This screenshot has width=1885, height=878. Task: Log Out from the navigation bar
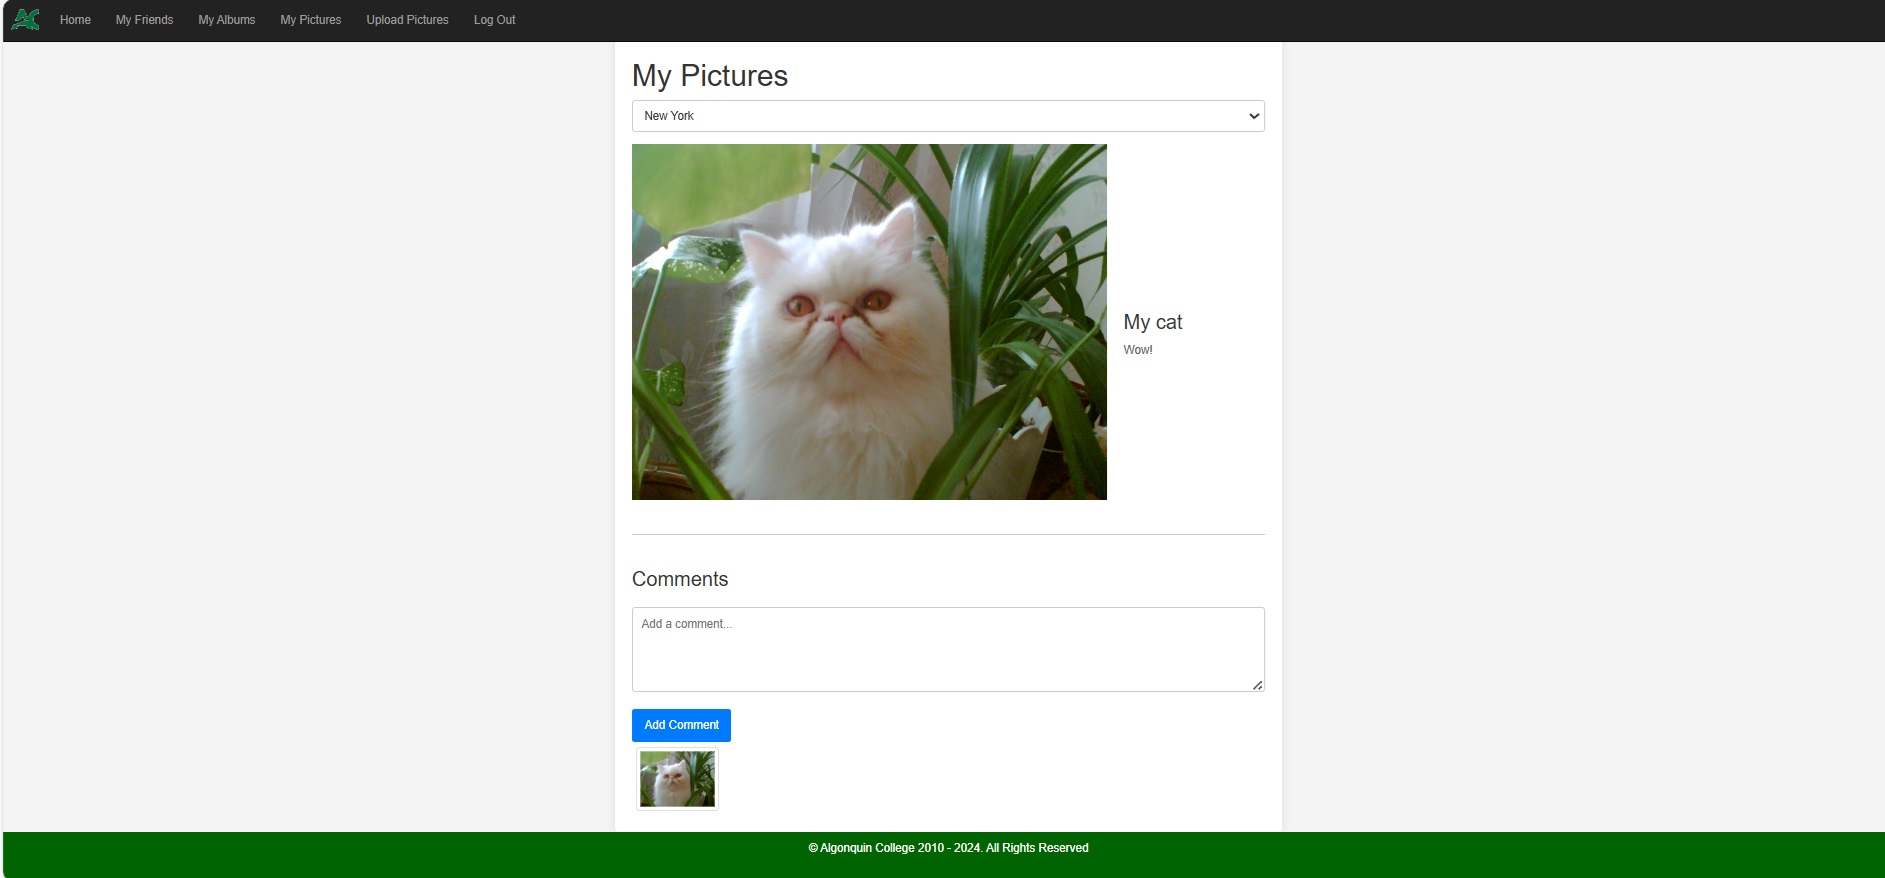[494, 20]
